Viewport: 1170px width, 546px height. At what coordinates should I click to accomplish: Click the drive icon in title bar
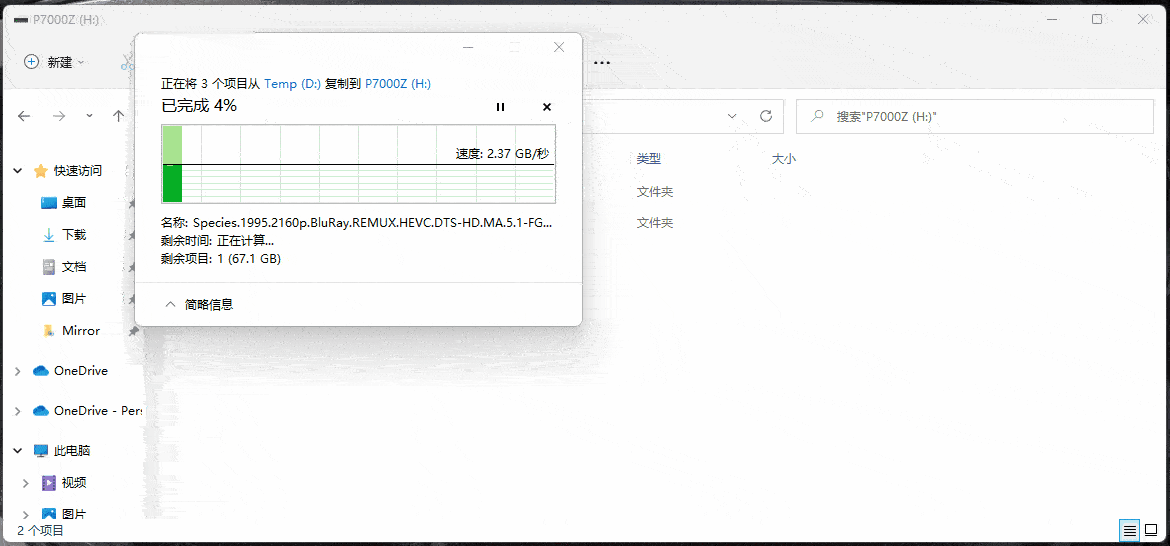(x=21, y=19)
